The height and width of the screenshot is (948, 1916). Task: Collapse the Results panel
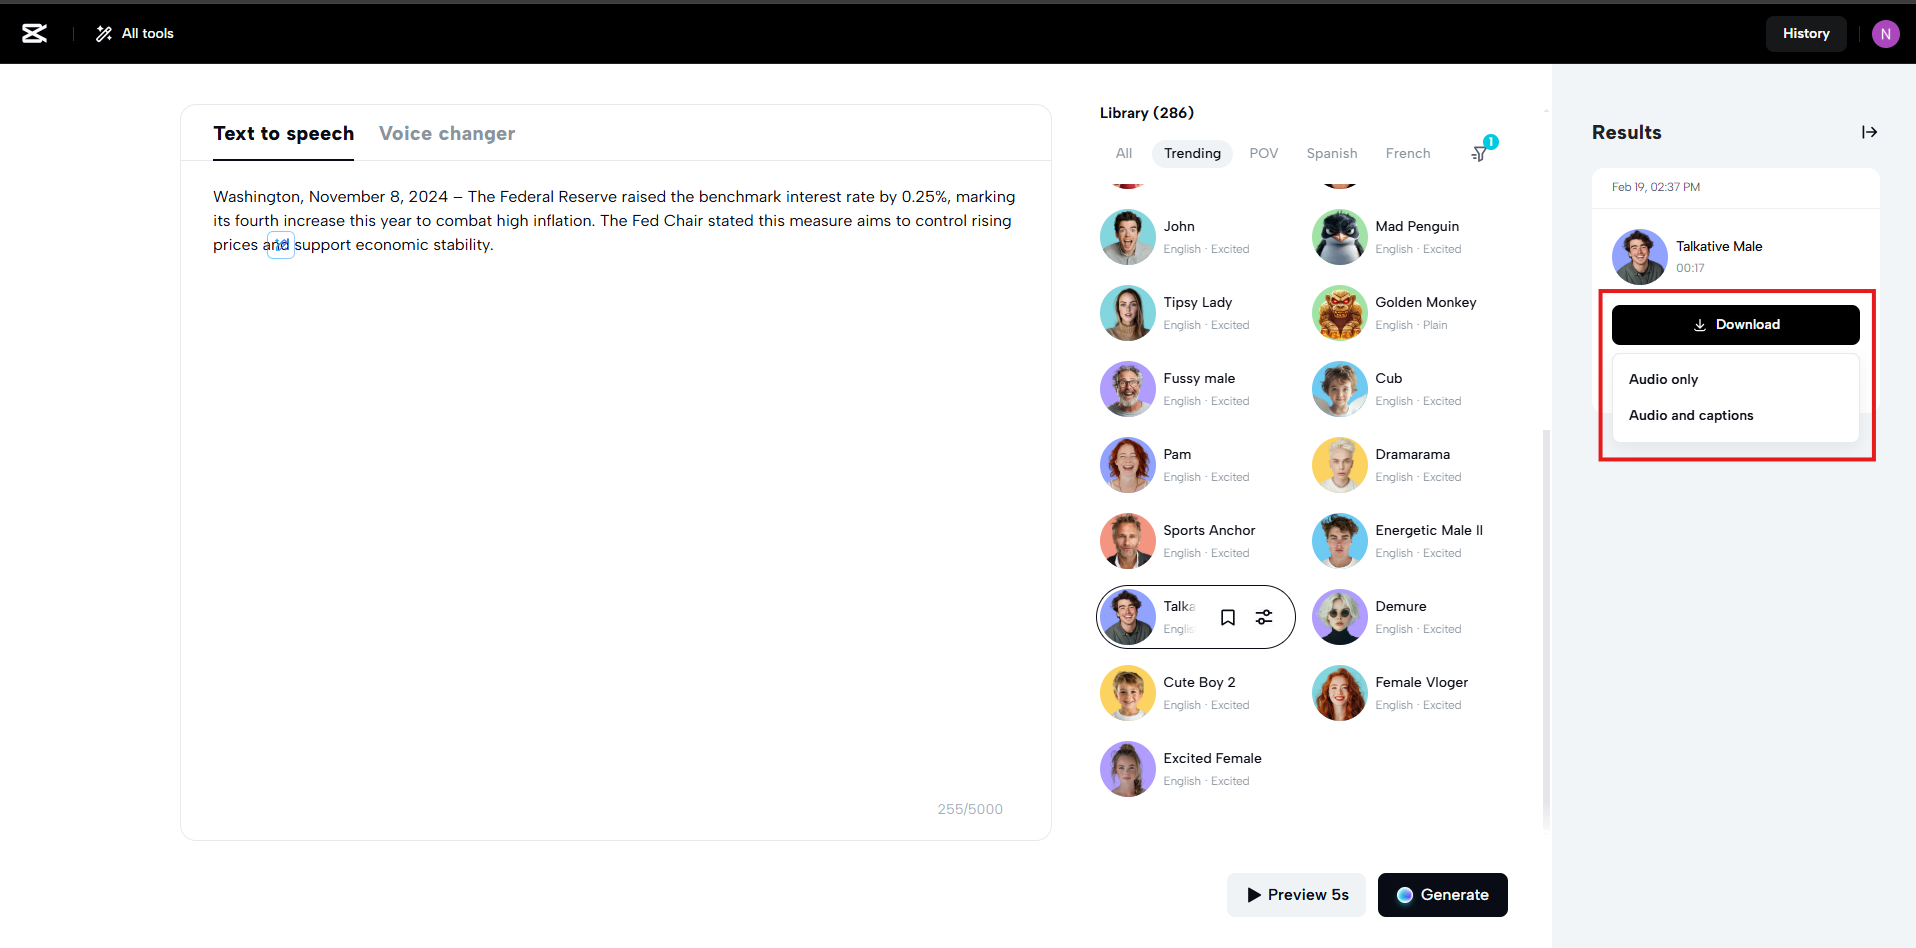click(1869, 132)
